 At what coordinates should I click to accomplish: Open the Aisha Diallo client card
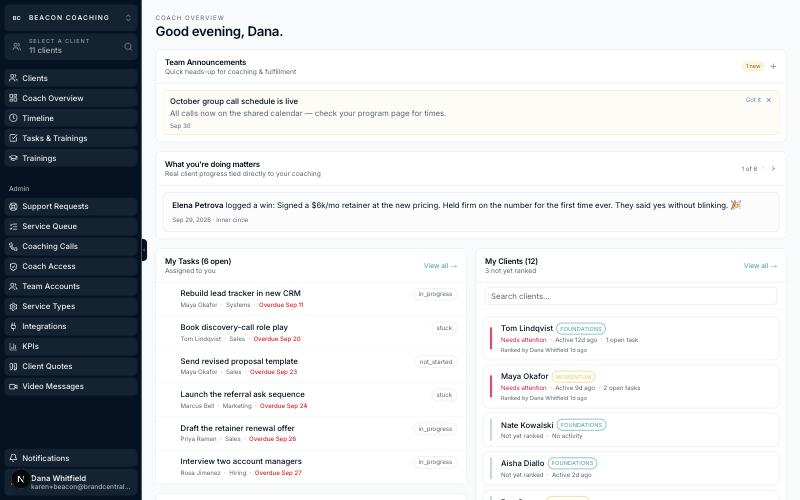pyautogui.click(x=631, y=468)
